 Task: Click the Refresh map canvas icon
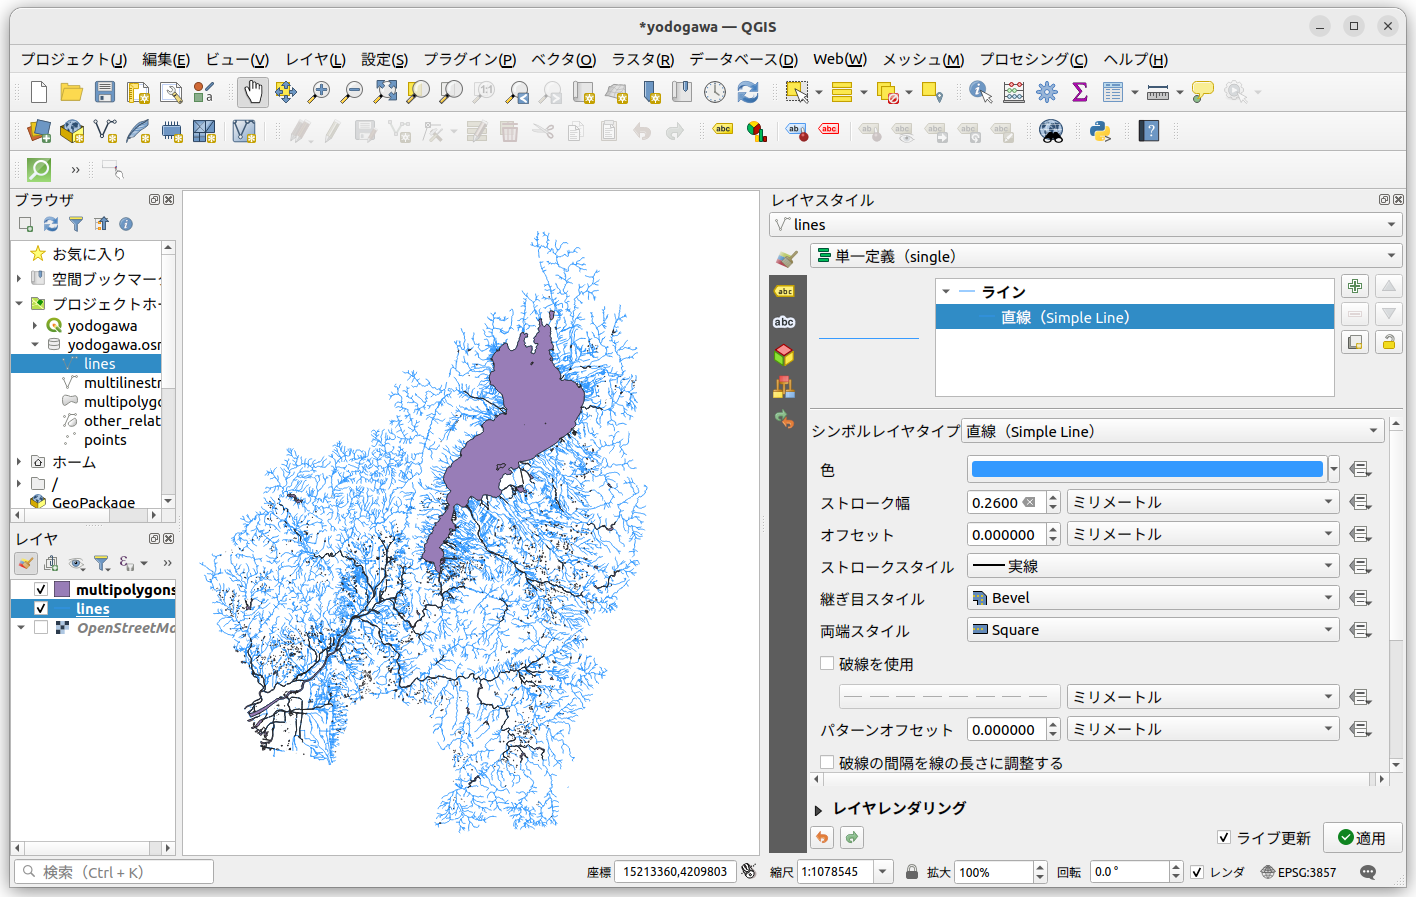pyautogui.click(x=748, y=91)
